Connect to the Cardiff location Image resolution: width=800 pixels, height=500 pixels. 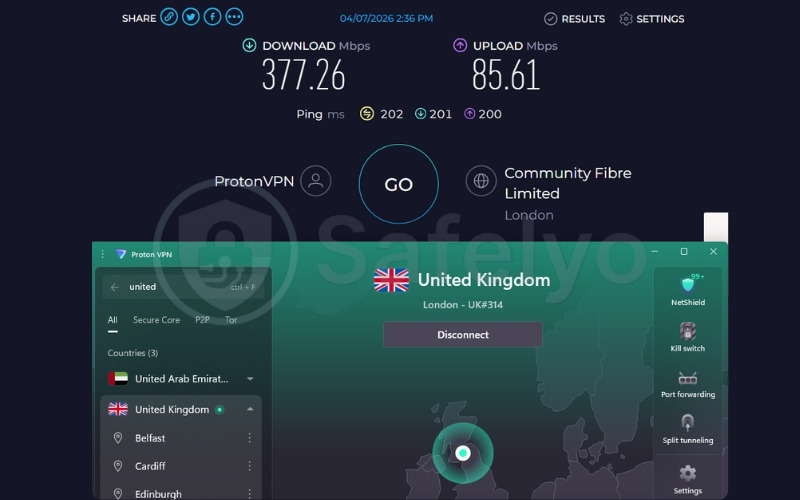pyautogui.click(x=150, y=466)
